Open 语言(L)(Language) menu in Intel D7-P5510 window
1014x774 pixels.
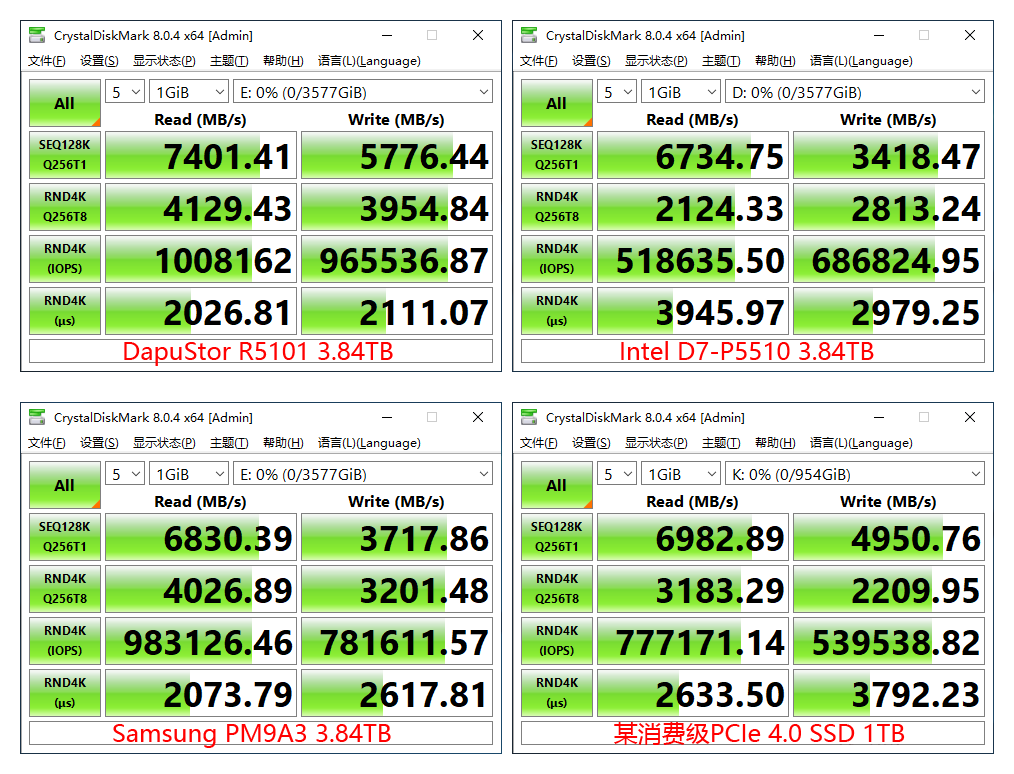point(861,61)
